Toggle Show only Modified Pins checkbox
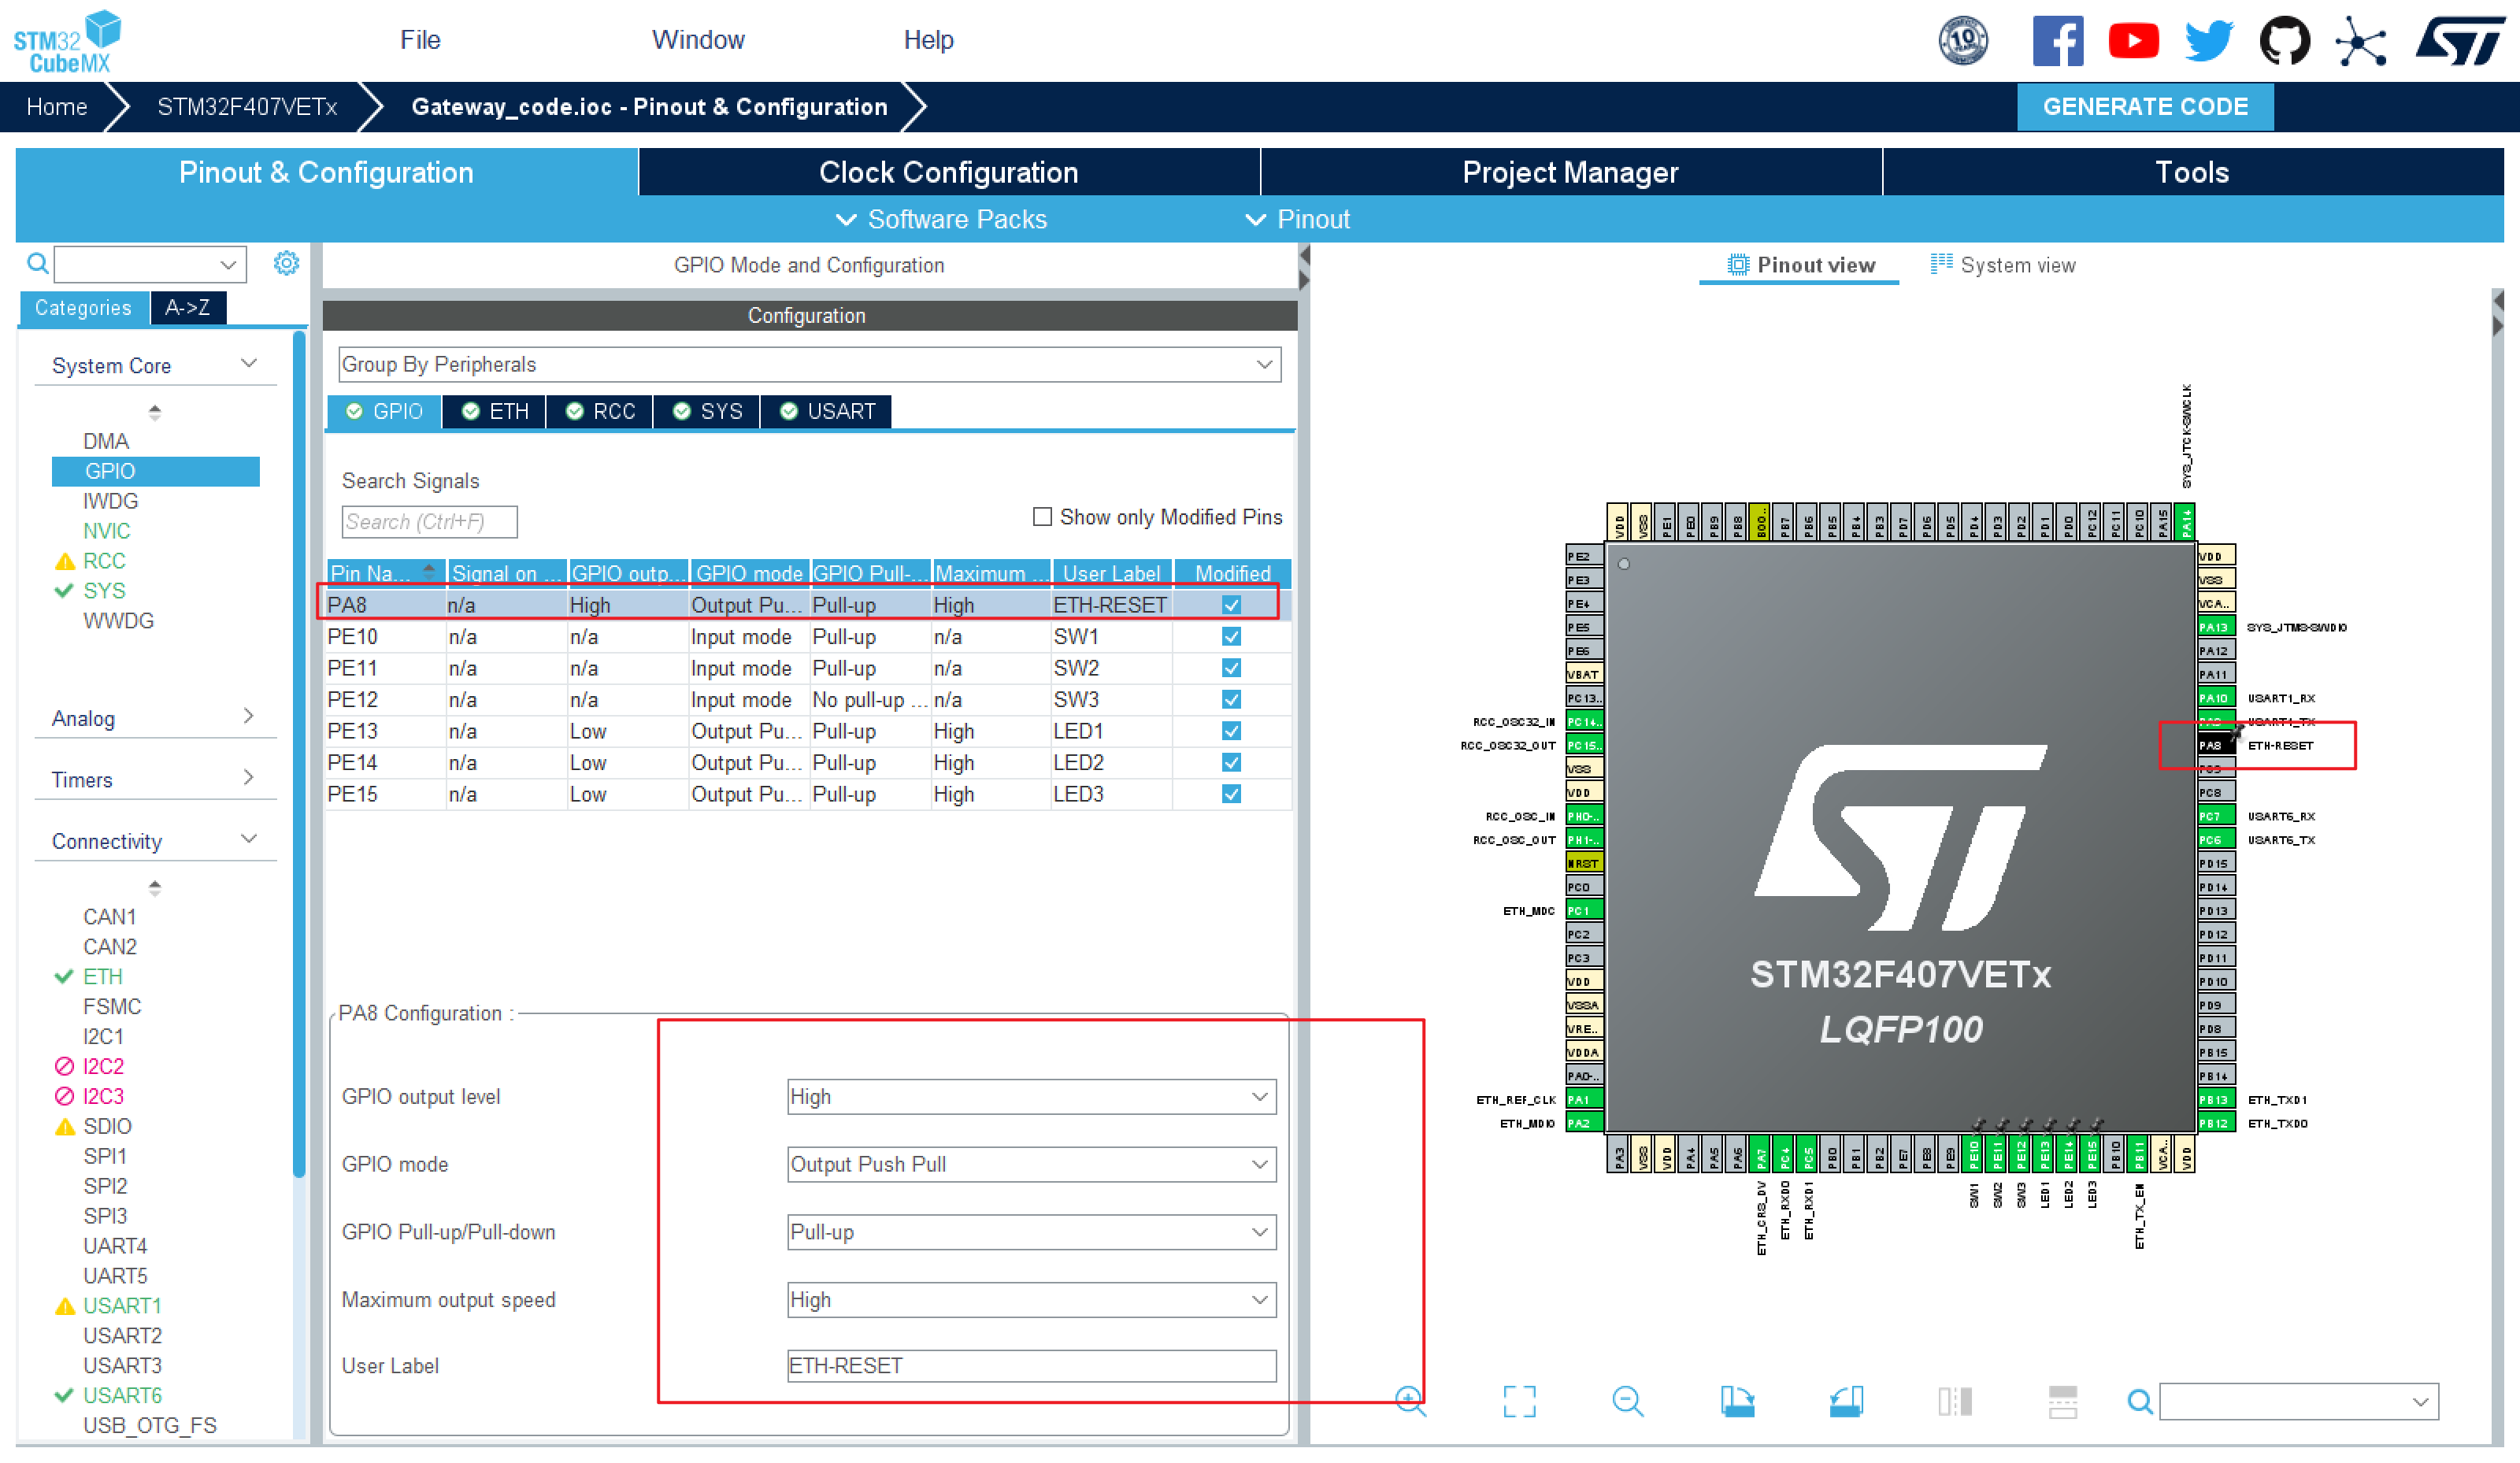Viewport: 2520px width, 1463px height. (1042, 517)
